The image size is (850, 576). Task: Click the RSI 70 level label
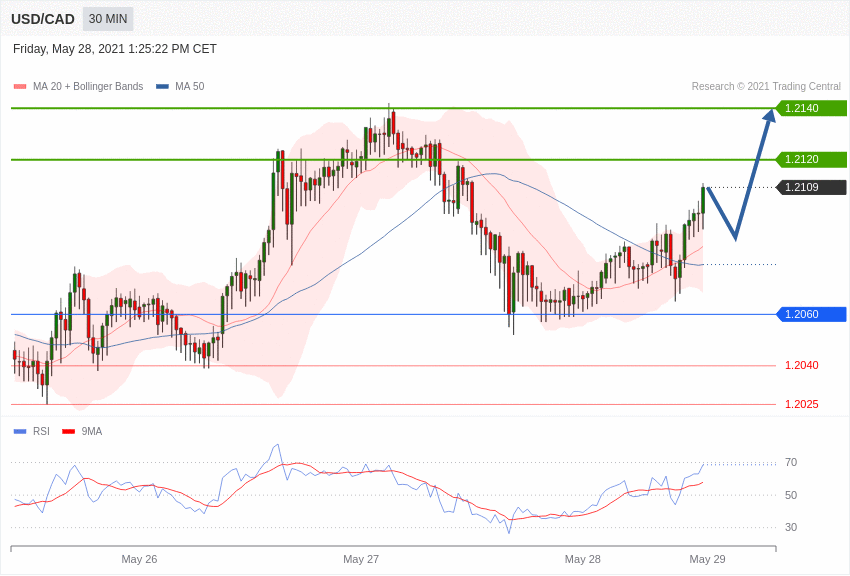[x=791, y=463]
